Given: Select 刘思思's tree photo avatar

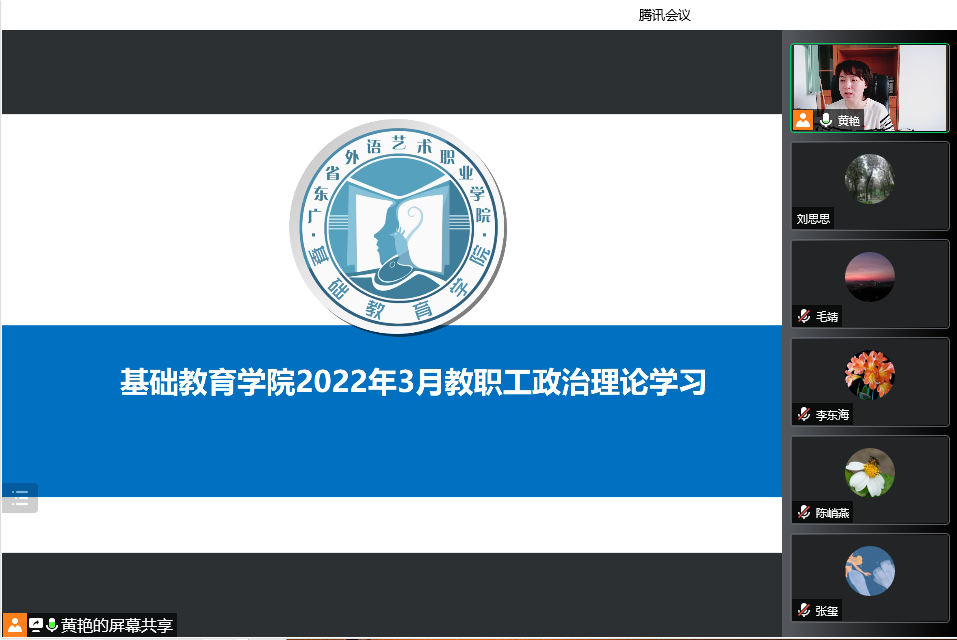Looking at the screenshot, I should 870,179.
